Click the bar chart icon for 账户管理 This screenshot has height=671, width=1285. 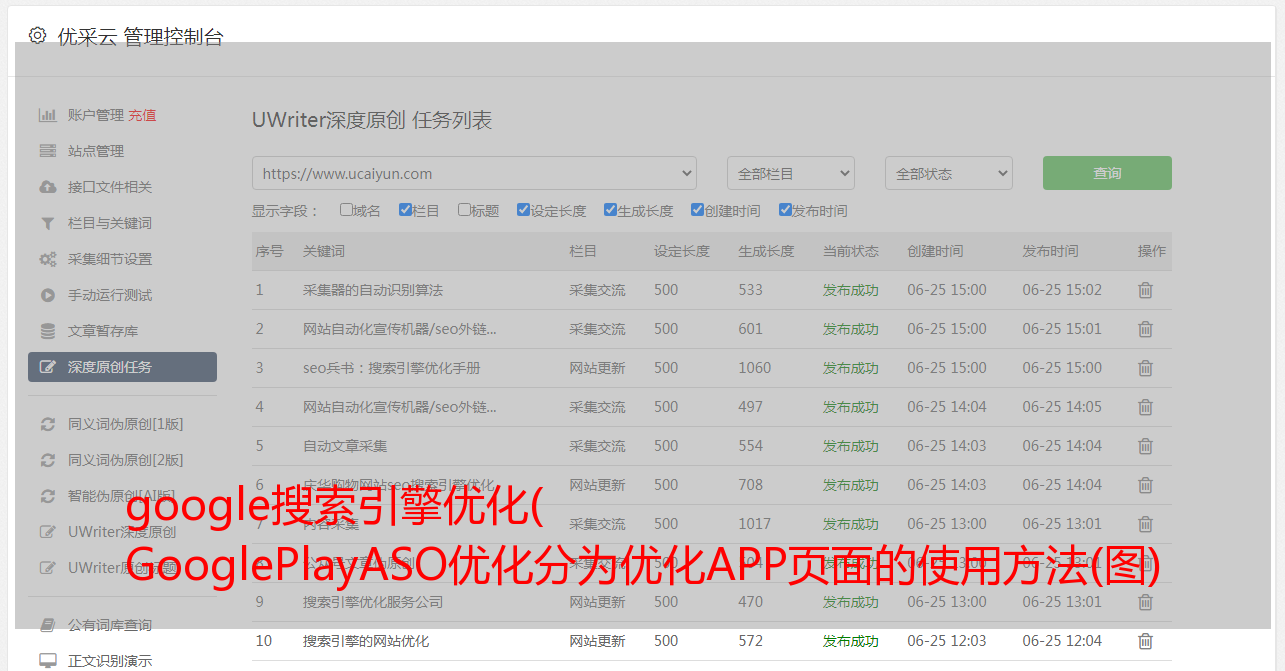tap(47, 115)
